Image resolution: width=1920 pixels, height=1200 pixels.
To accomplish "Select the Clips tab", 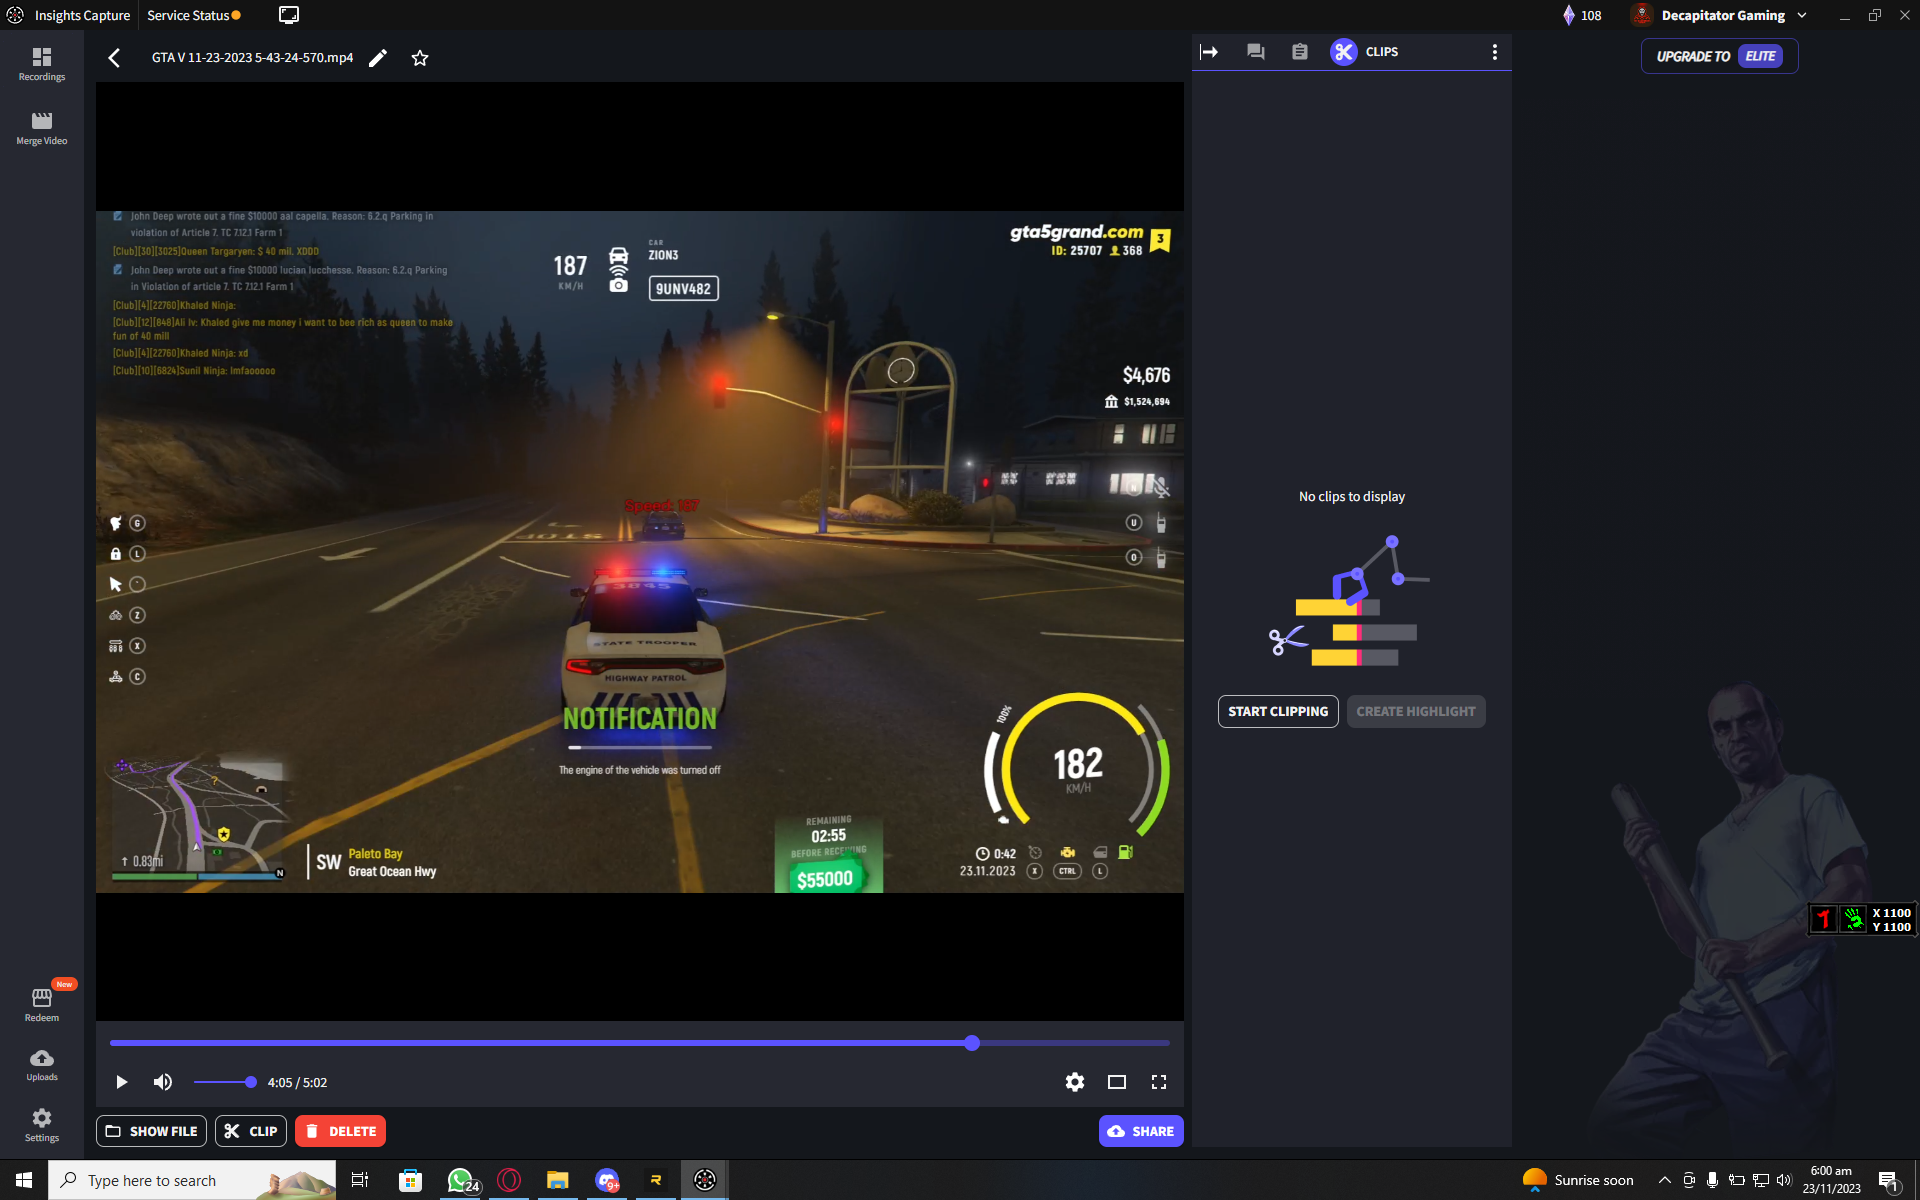I will (x=1365, y=52).
